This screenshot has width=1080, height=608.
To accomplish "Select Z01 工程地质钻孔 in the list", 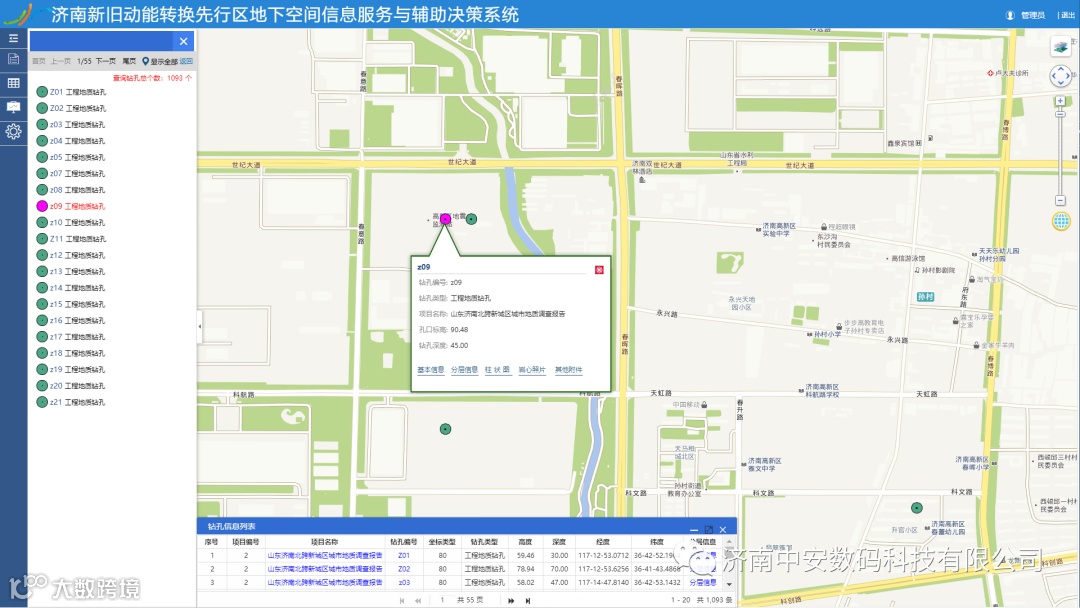I will click(x=72, y=92).
